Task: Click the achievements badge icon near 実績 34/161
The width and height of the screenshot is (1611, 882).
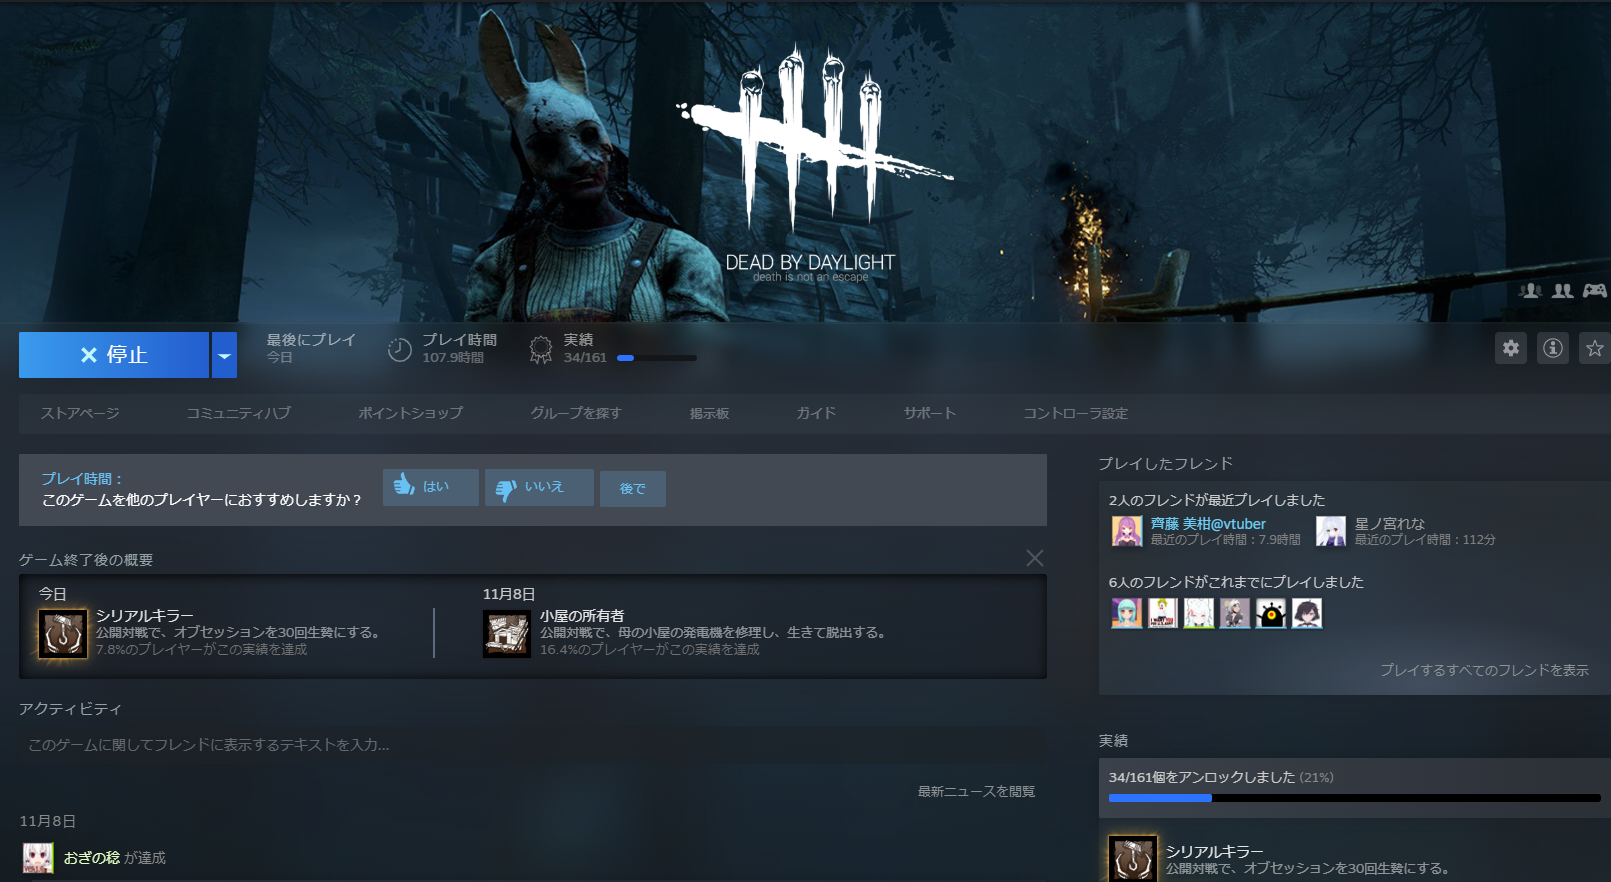Action: pyautogui.click(x=541, y=349)
